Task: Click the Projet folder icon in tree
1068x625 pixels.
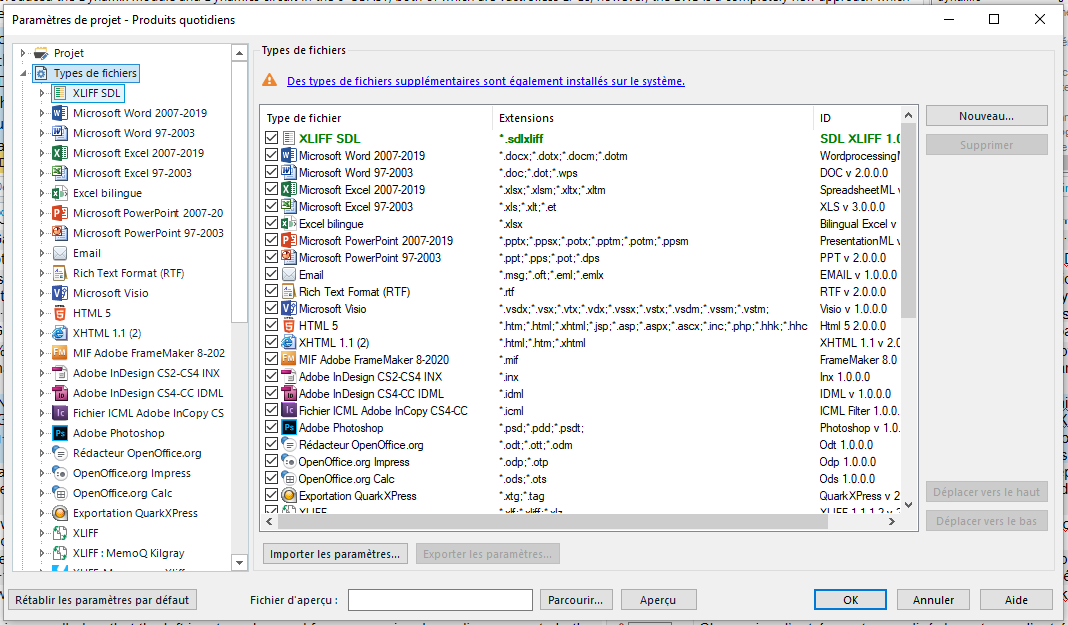Action: (x=41, y=53)
